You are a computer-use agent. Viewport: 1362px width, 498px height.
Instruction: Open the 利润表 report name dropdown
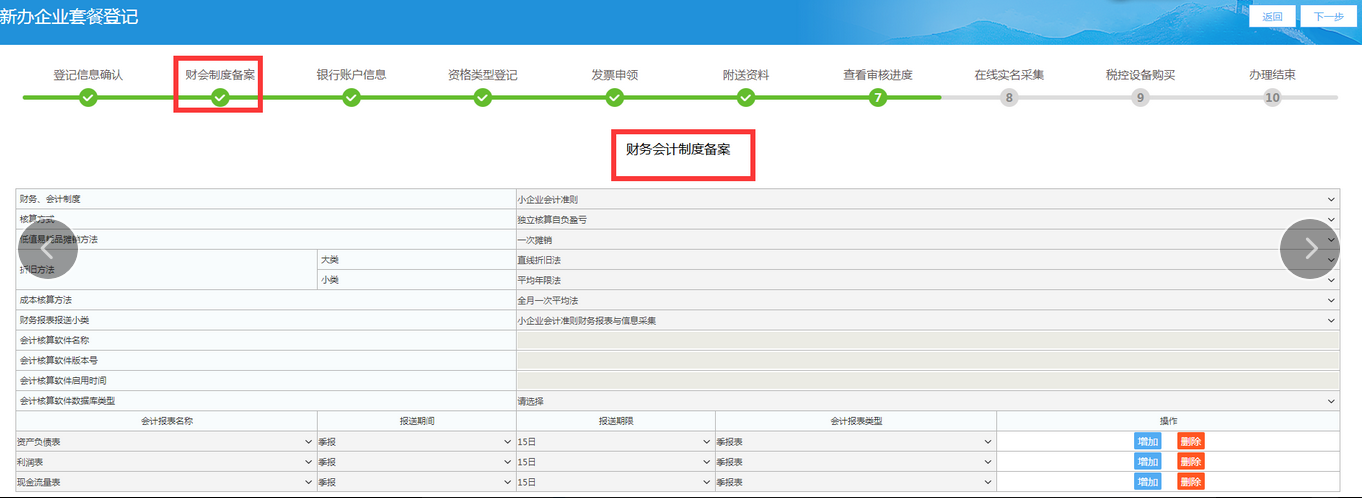coord(166,461)
